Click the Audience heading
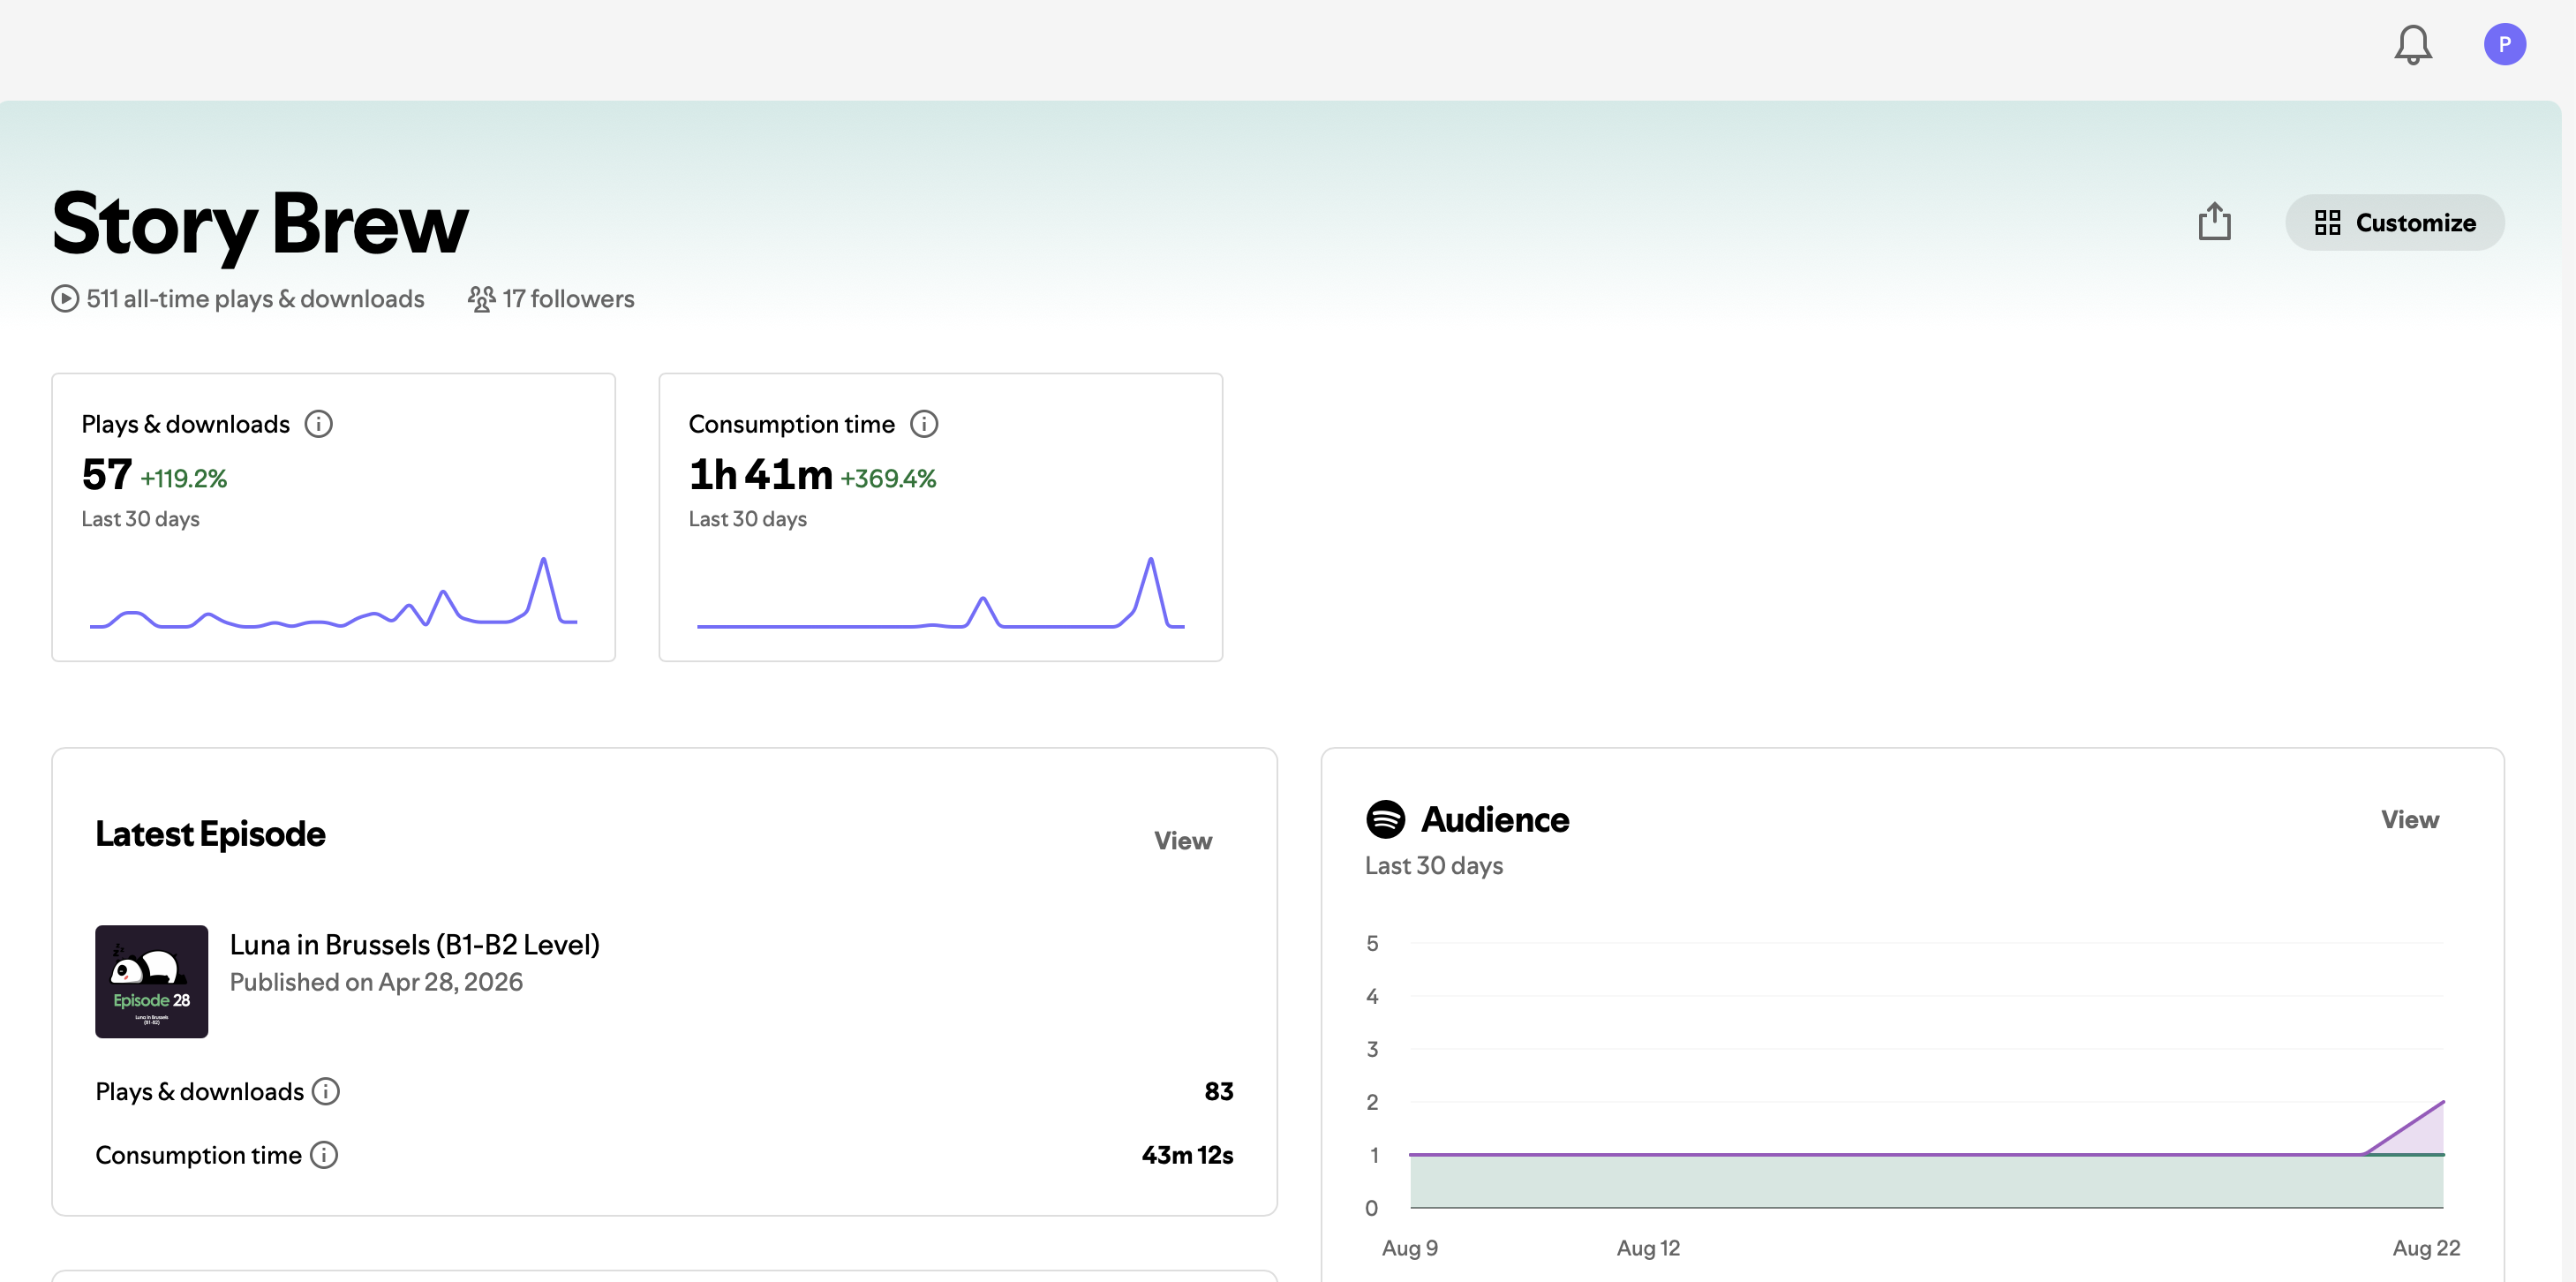 pyautogui.click(x=1495, y=820)
